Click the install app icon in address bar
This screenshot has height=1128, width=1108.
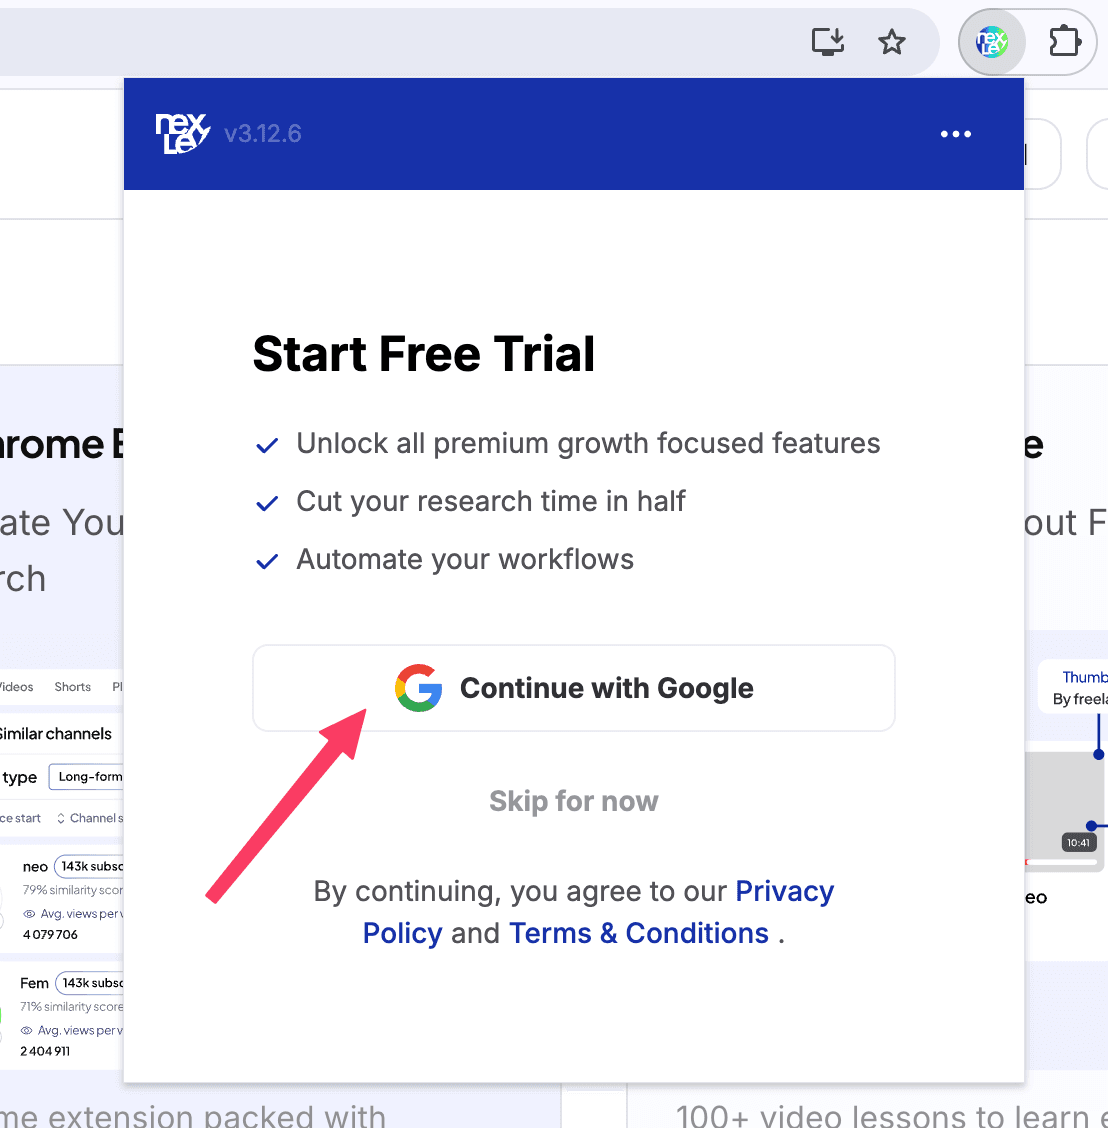click(x=827, y=41)
